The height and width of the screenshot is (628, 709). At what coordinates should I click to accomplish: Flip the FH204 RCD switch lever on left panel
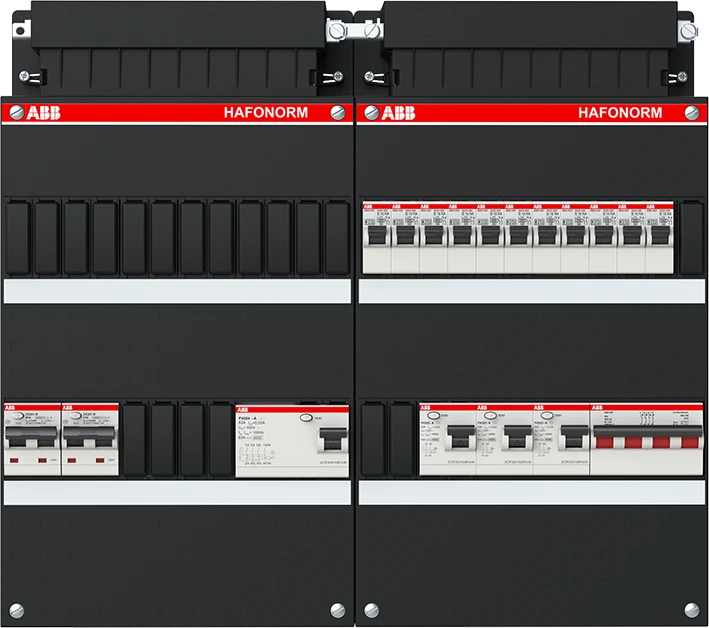pos(329,441)
